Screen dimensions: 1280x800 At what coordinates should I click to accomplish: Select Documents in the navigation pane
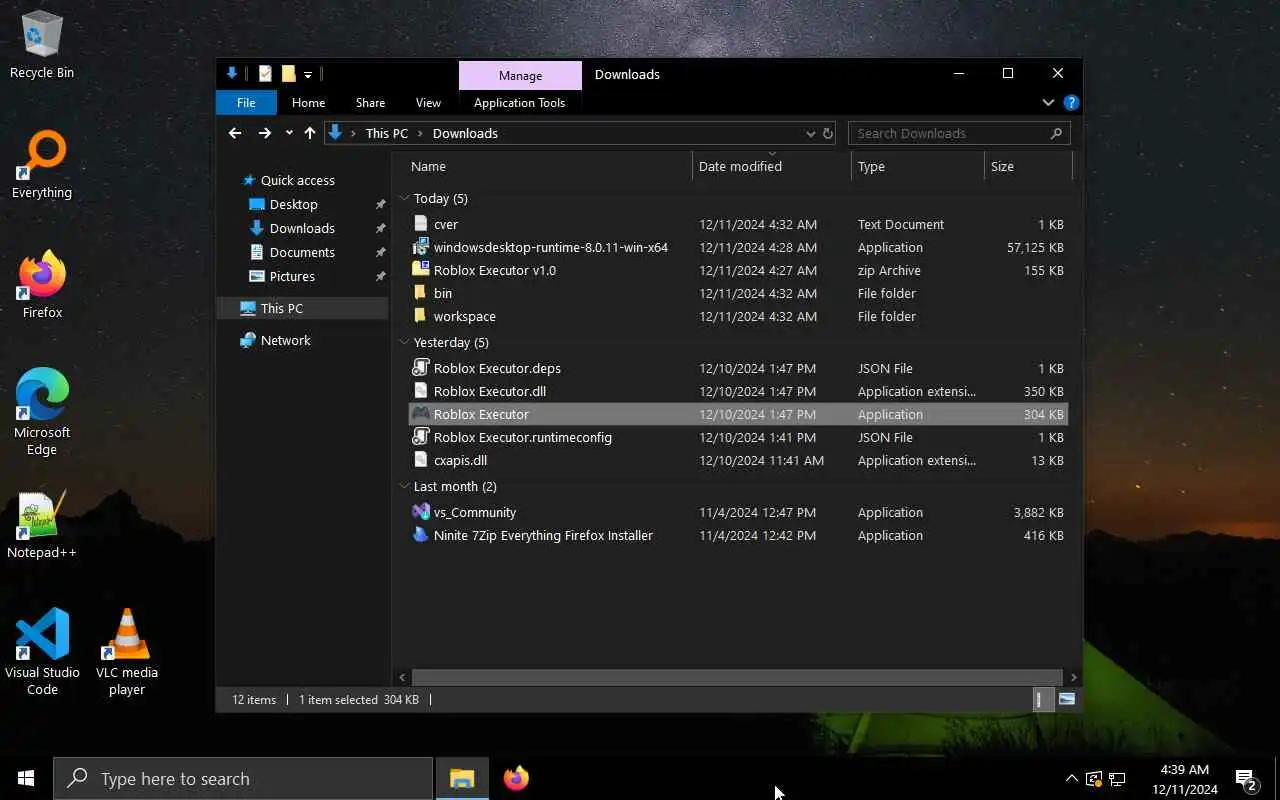302,252
